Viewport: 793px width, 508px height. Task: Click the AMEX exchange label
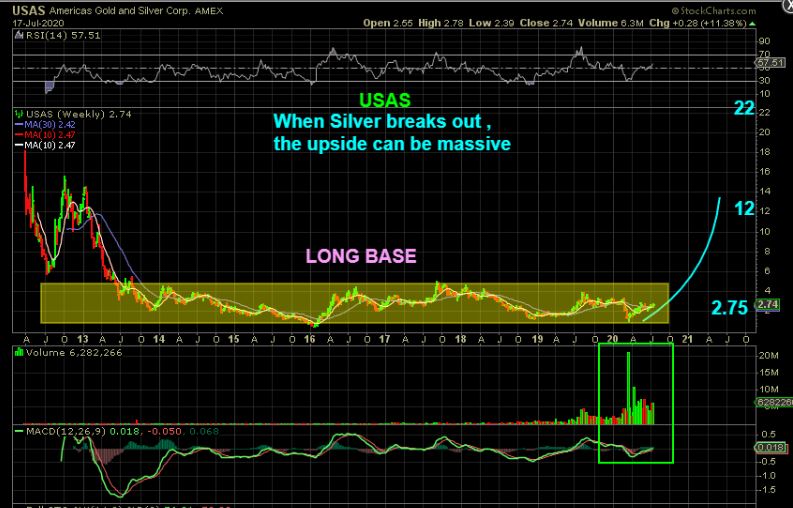(209, 11)
